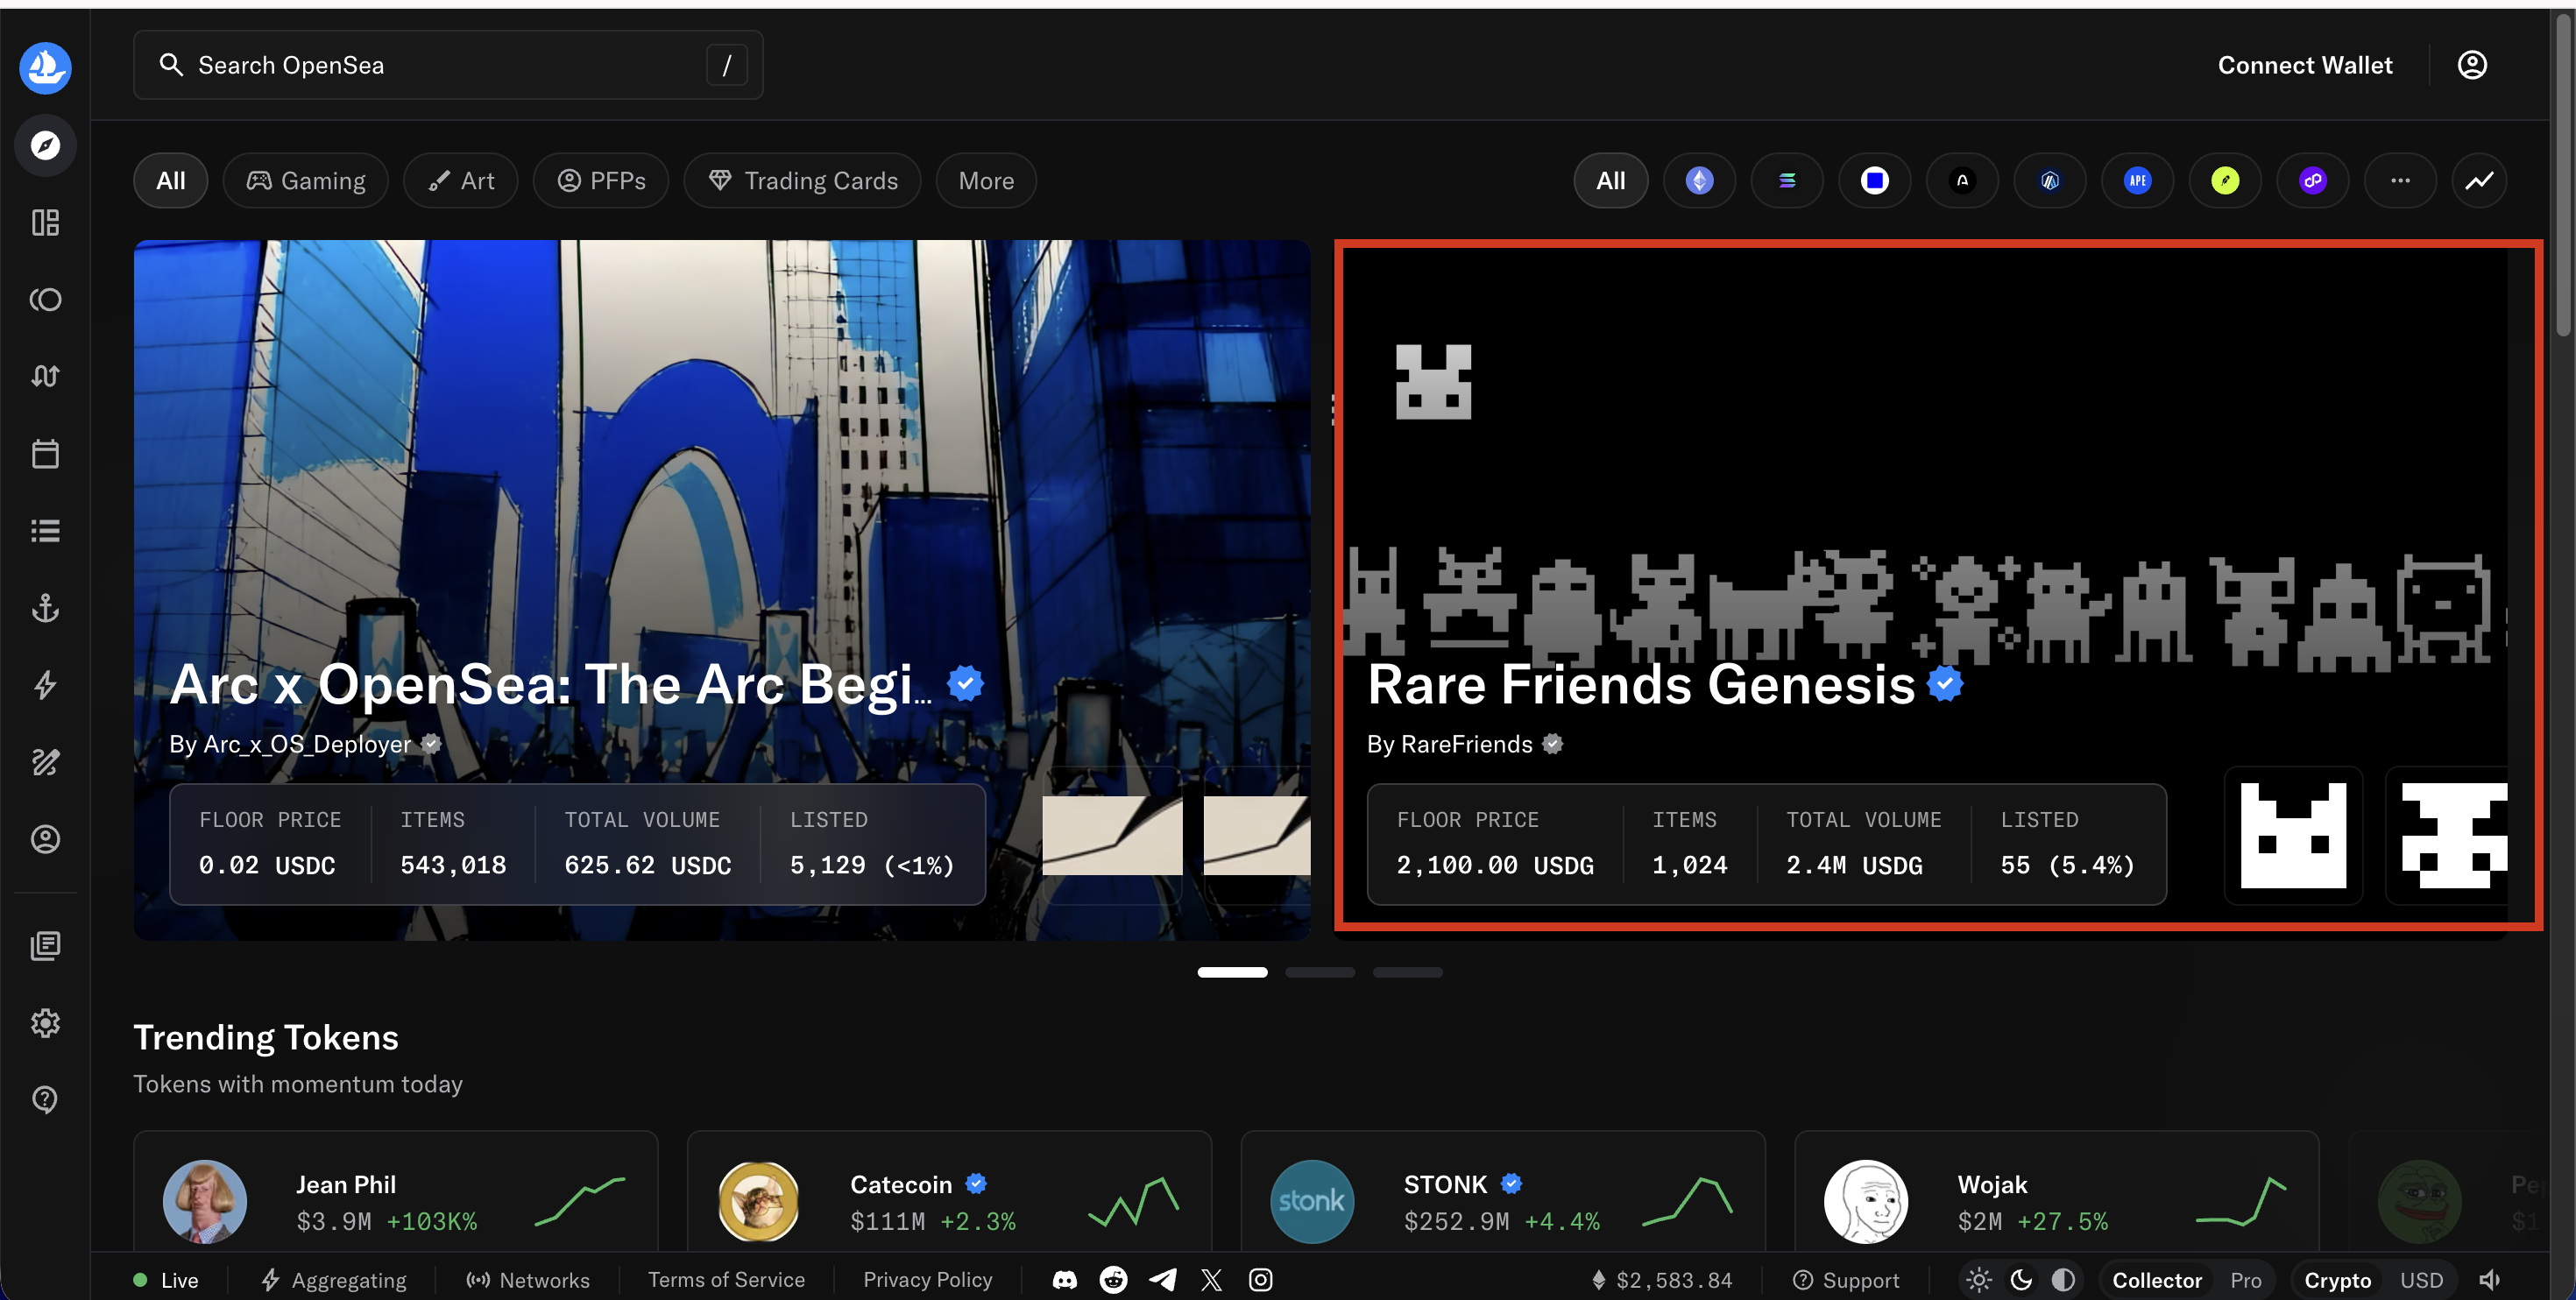Screen dimensions: 2576x1300
Task: Open the Rewards anchor icon in sidebar
Action: pyautogui.click(x=45, y=608)
